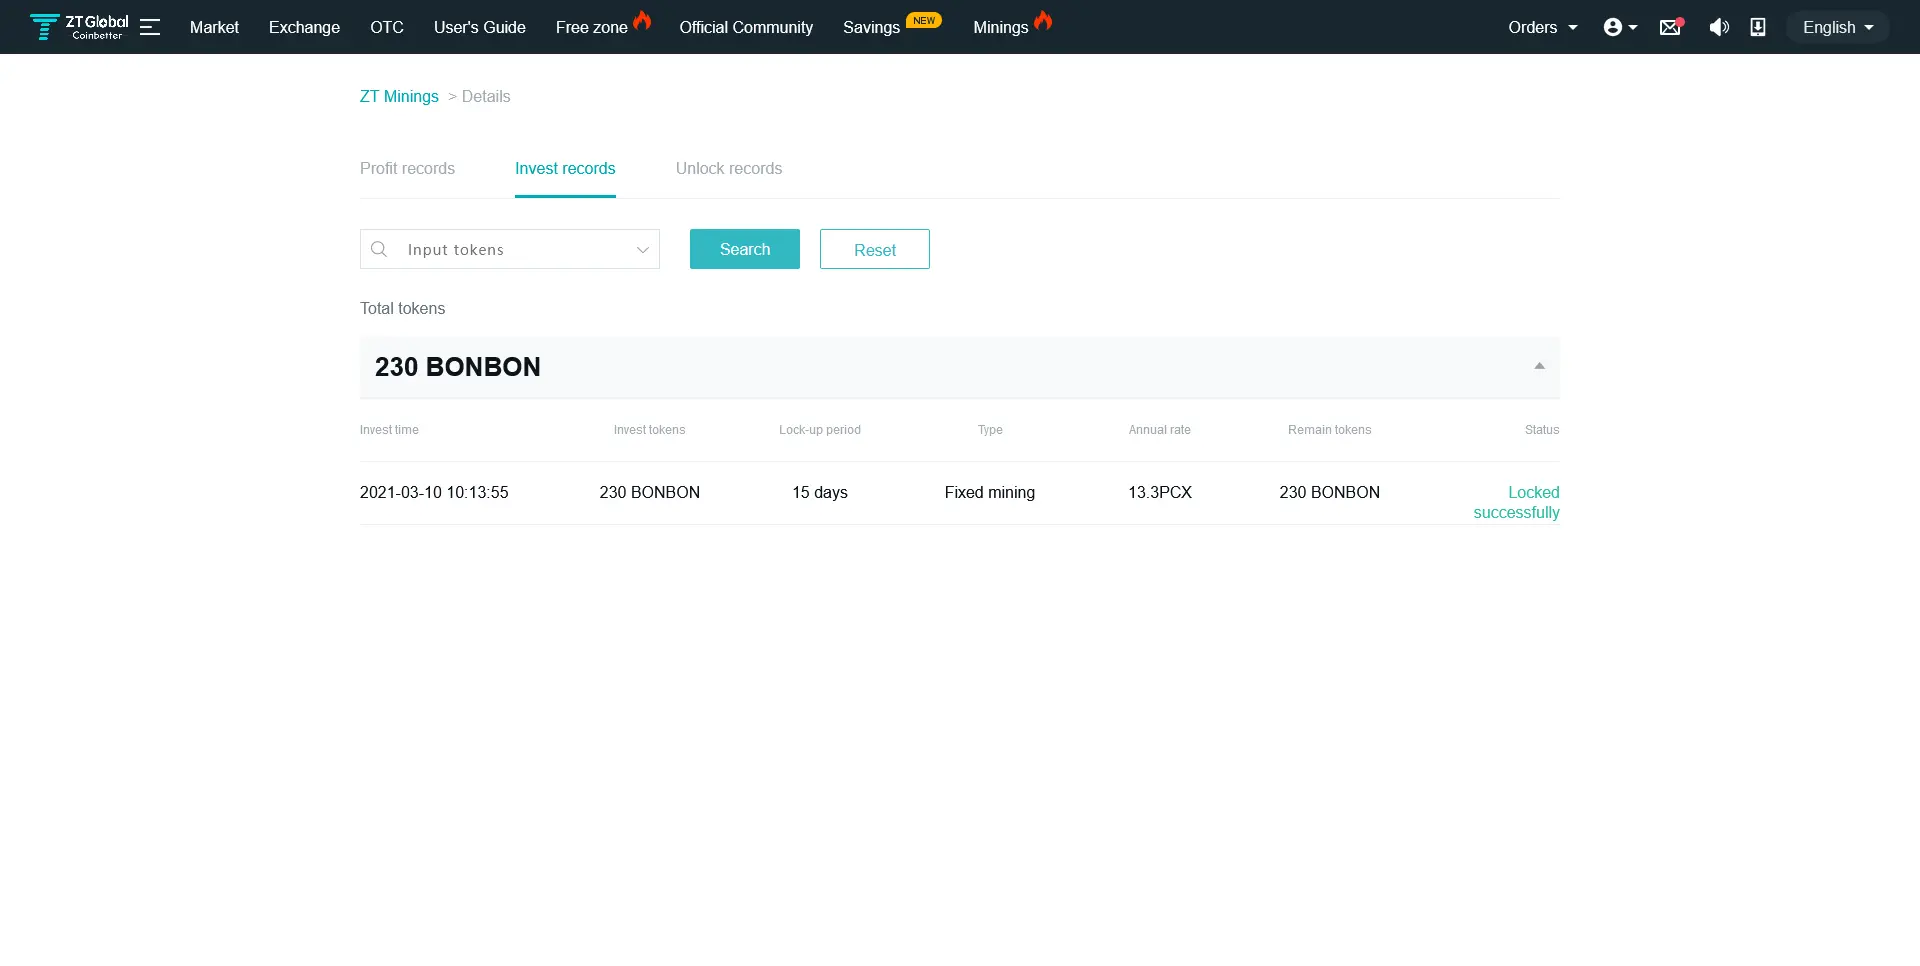The width and height of the screenshot is (1920, 966).
Task: Click the 230 BONBON total heading
Action: (458, 367)
